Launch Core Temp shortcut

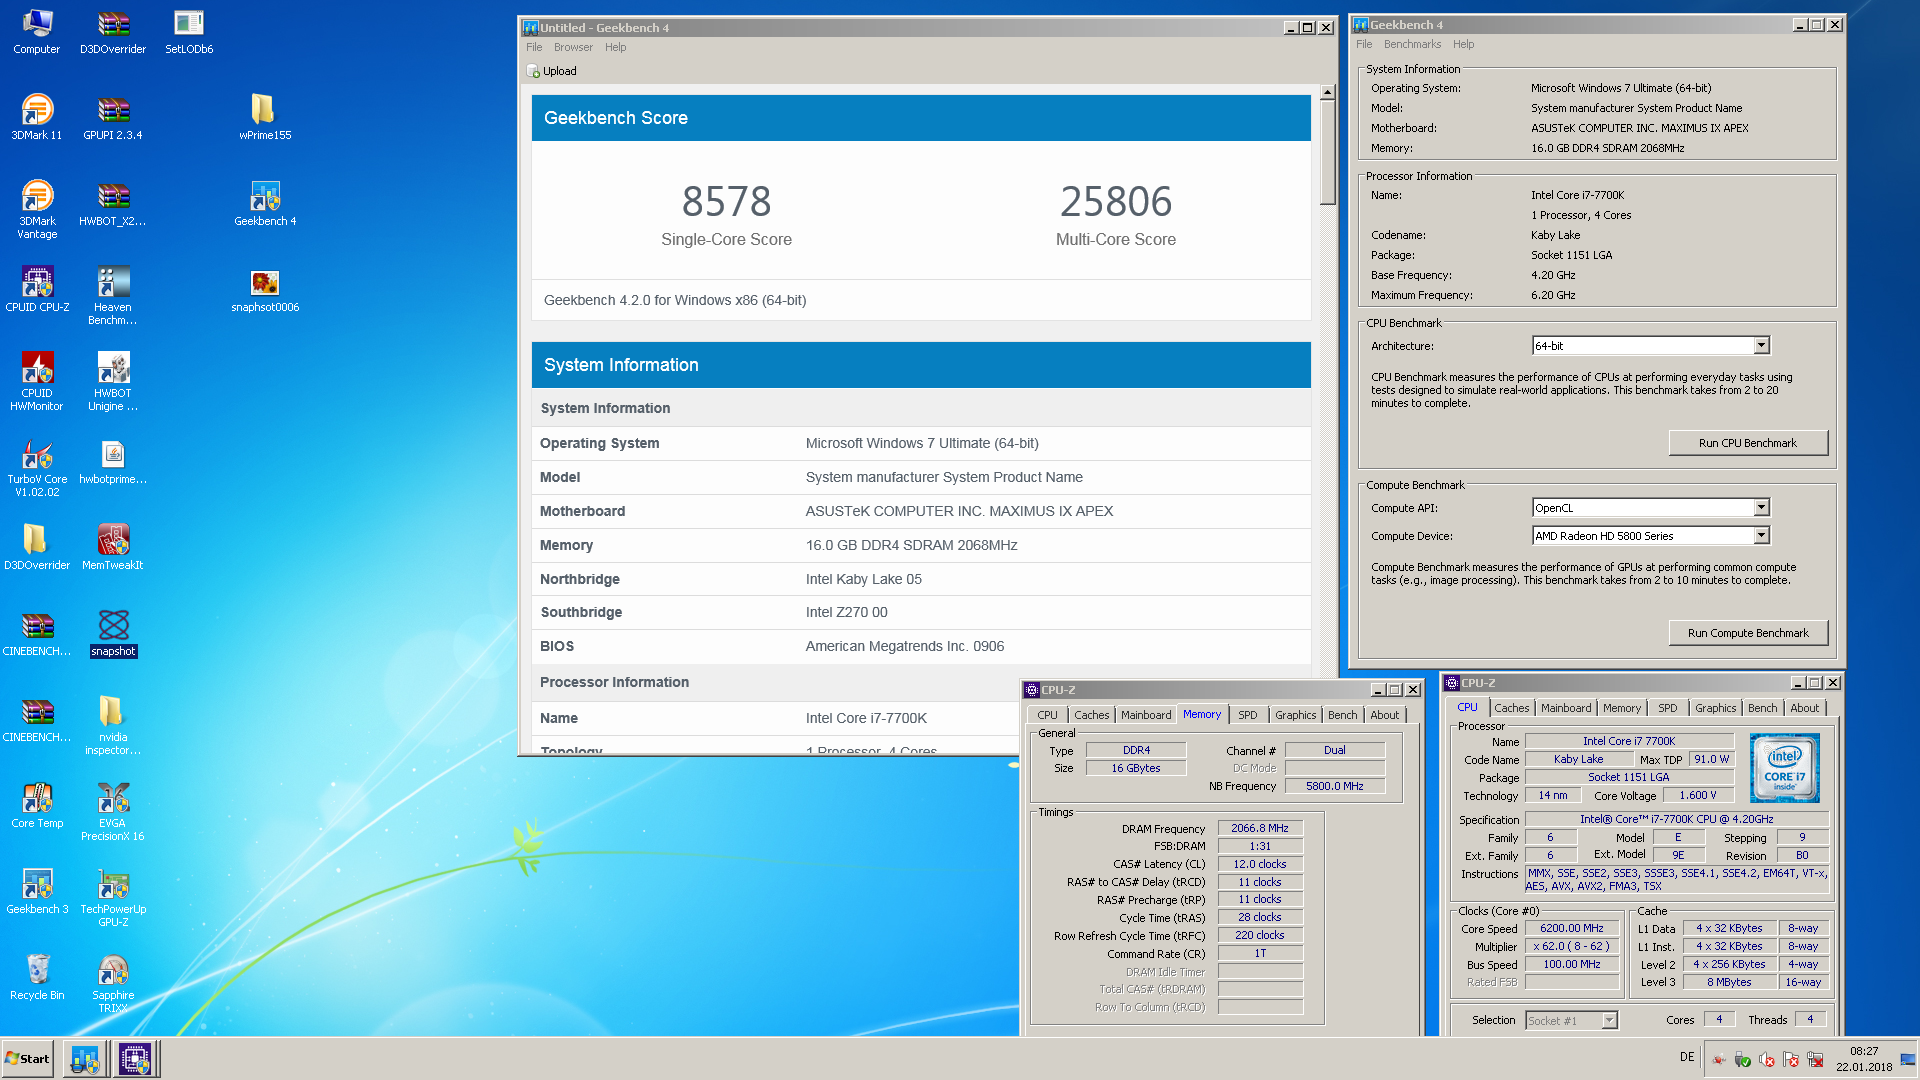37,804
